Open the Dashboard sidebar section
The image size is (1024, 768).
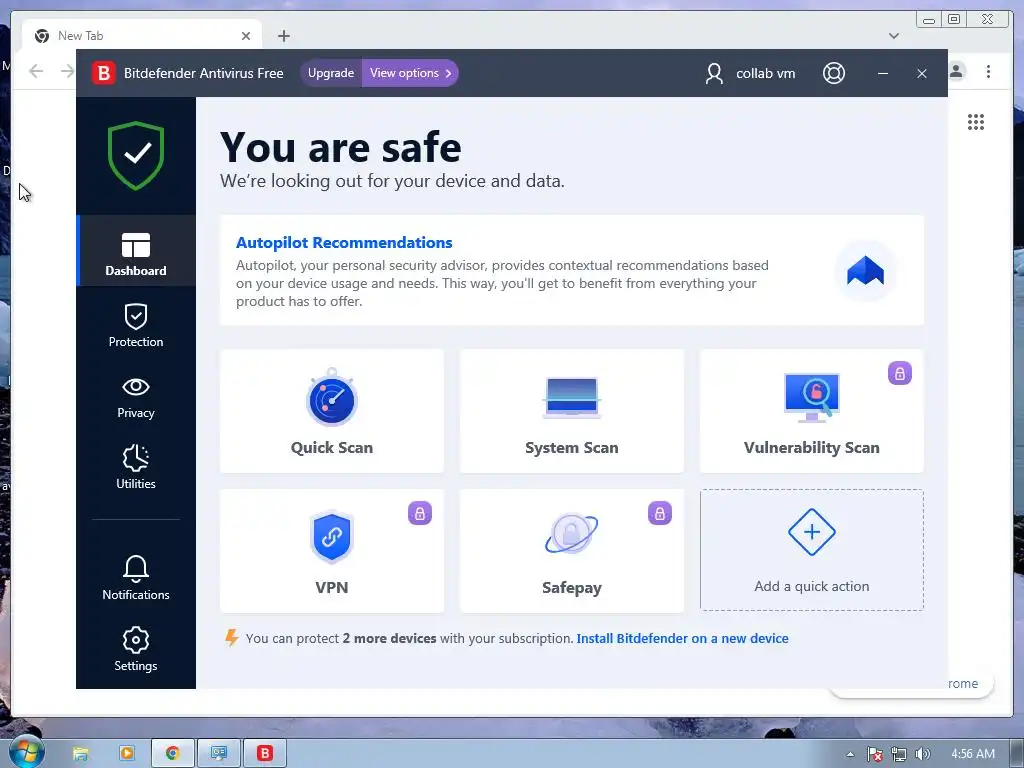(136, 251)
